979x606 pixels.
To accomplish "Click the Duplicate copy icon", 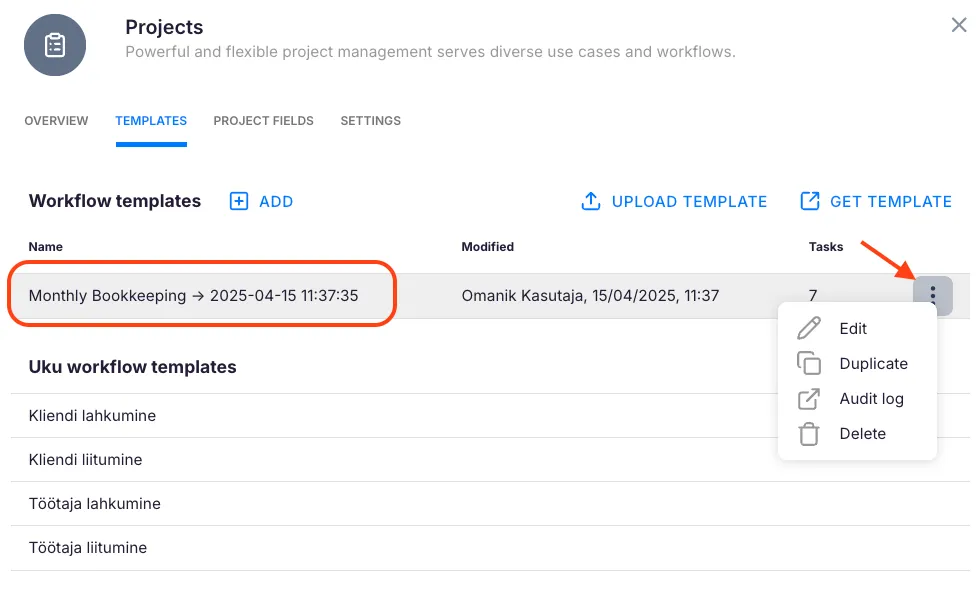I will (808, 364).
